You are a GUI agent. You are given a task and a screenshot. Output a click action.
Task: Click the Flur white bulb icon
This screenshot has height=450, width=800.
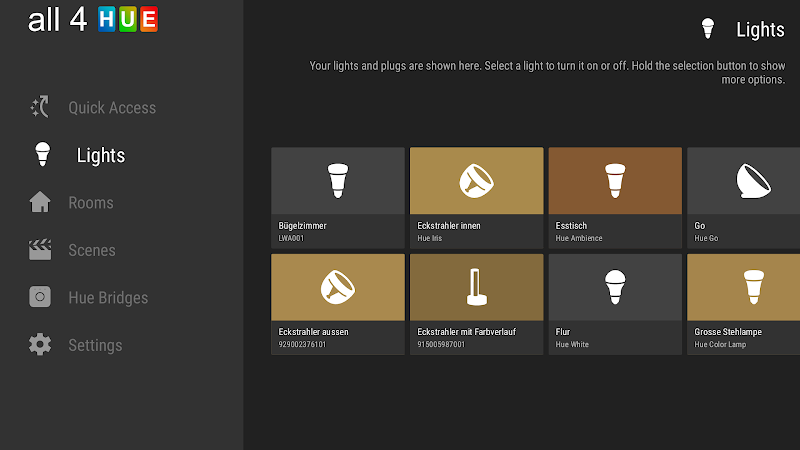click(615, 287)
